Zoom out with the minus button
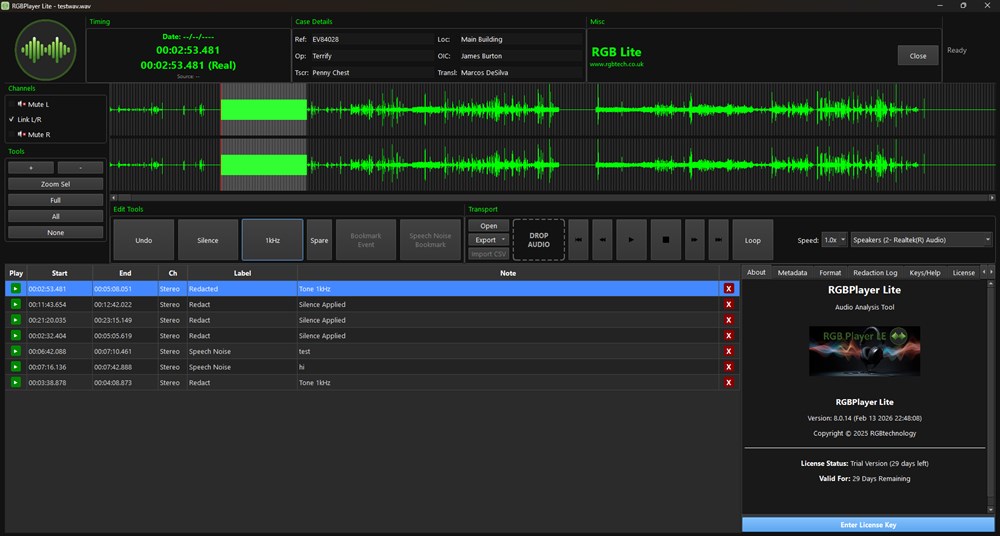Screen dimensions: 1000x536 [x=80, y=168]
